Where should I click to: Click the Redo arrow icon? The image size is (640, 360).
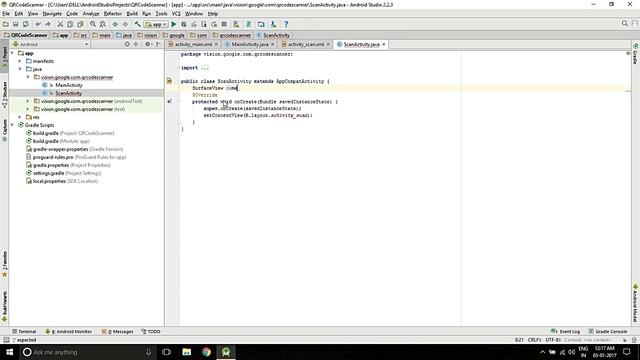48,24
